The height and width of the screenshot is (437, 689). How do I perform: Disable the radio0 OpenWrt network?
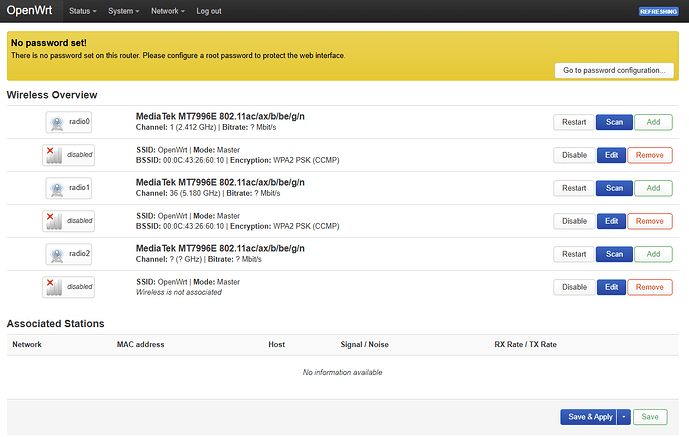click(574, 155)
